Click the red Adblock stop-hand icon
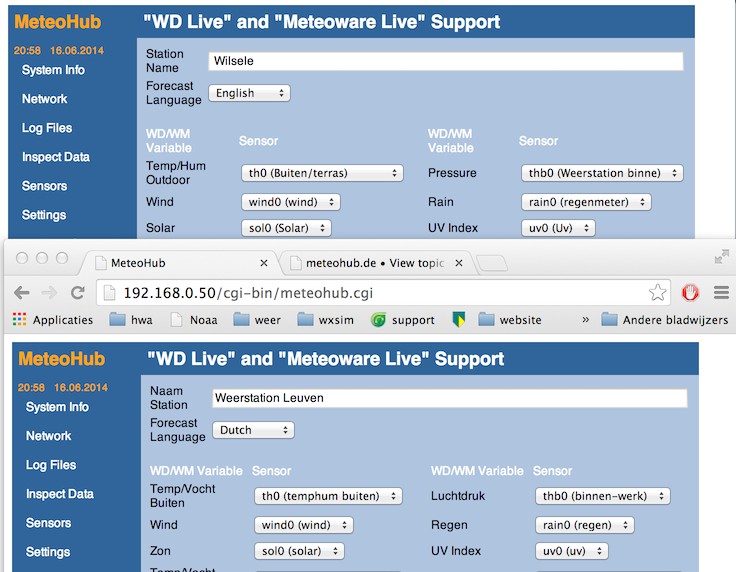This screenshot has height=572, width=736. click(690, 293)
